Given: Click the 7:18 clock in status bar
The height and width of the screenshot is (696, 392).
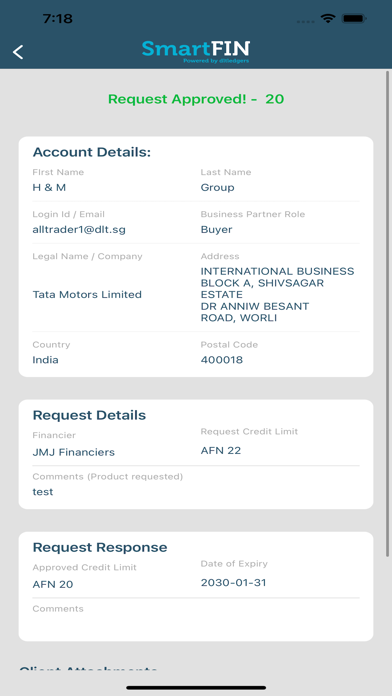Looking at the screenshot, I should pyautogui.click(x=58, y=19).
